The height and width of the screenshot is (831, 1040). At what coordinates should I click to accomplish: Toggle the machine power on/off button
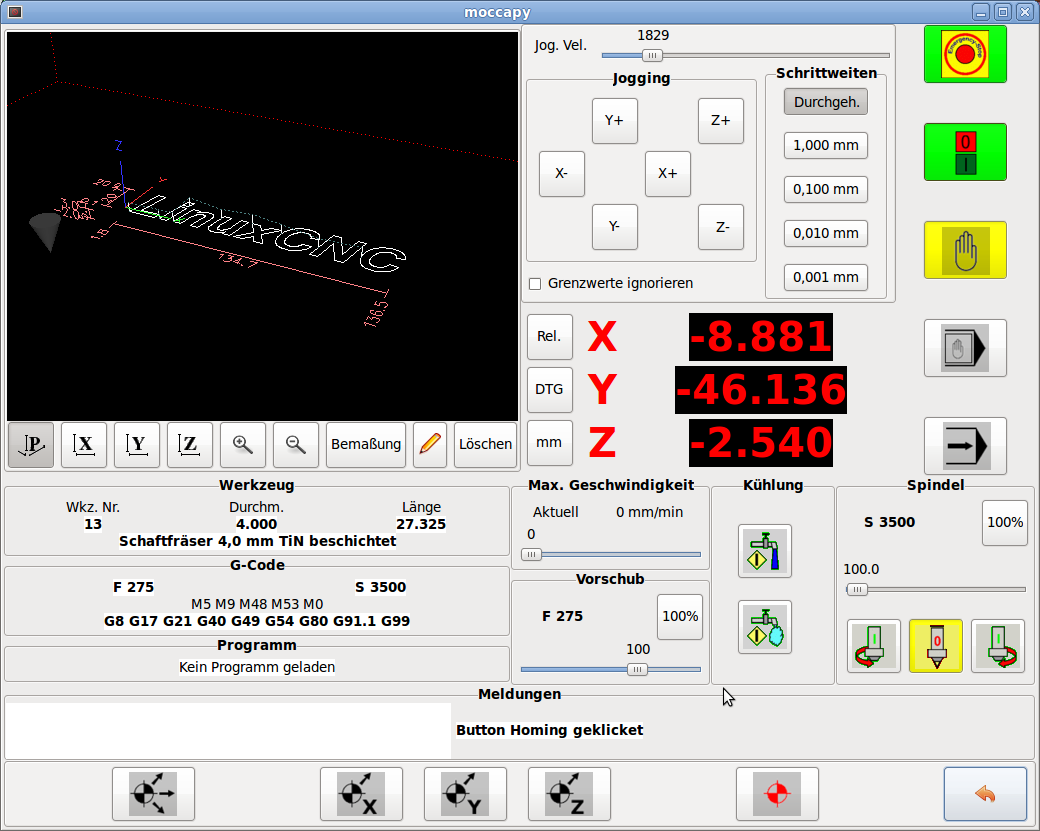pos(965,152)
